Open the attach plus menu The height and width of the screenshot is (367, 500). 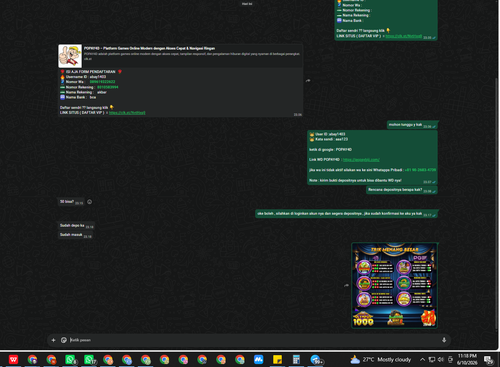(53, 340)
